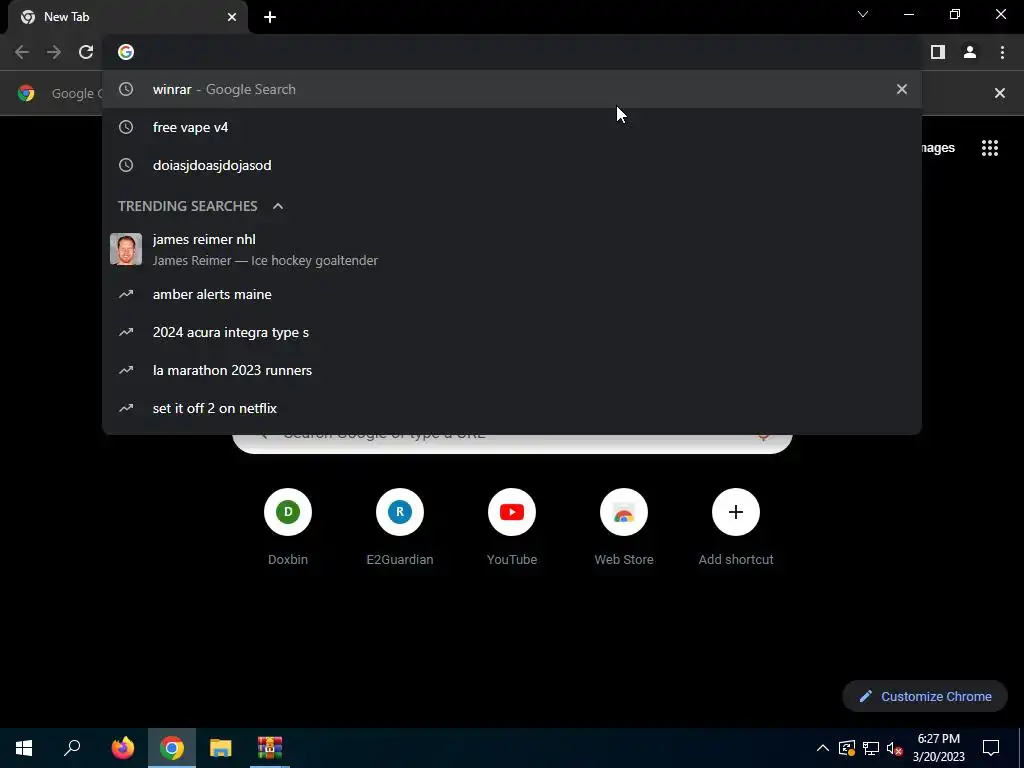Select the New Tab browser tab
1024x768 pixels.
pos(128,17)
